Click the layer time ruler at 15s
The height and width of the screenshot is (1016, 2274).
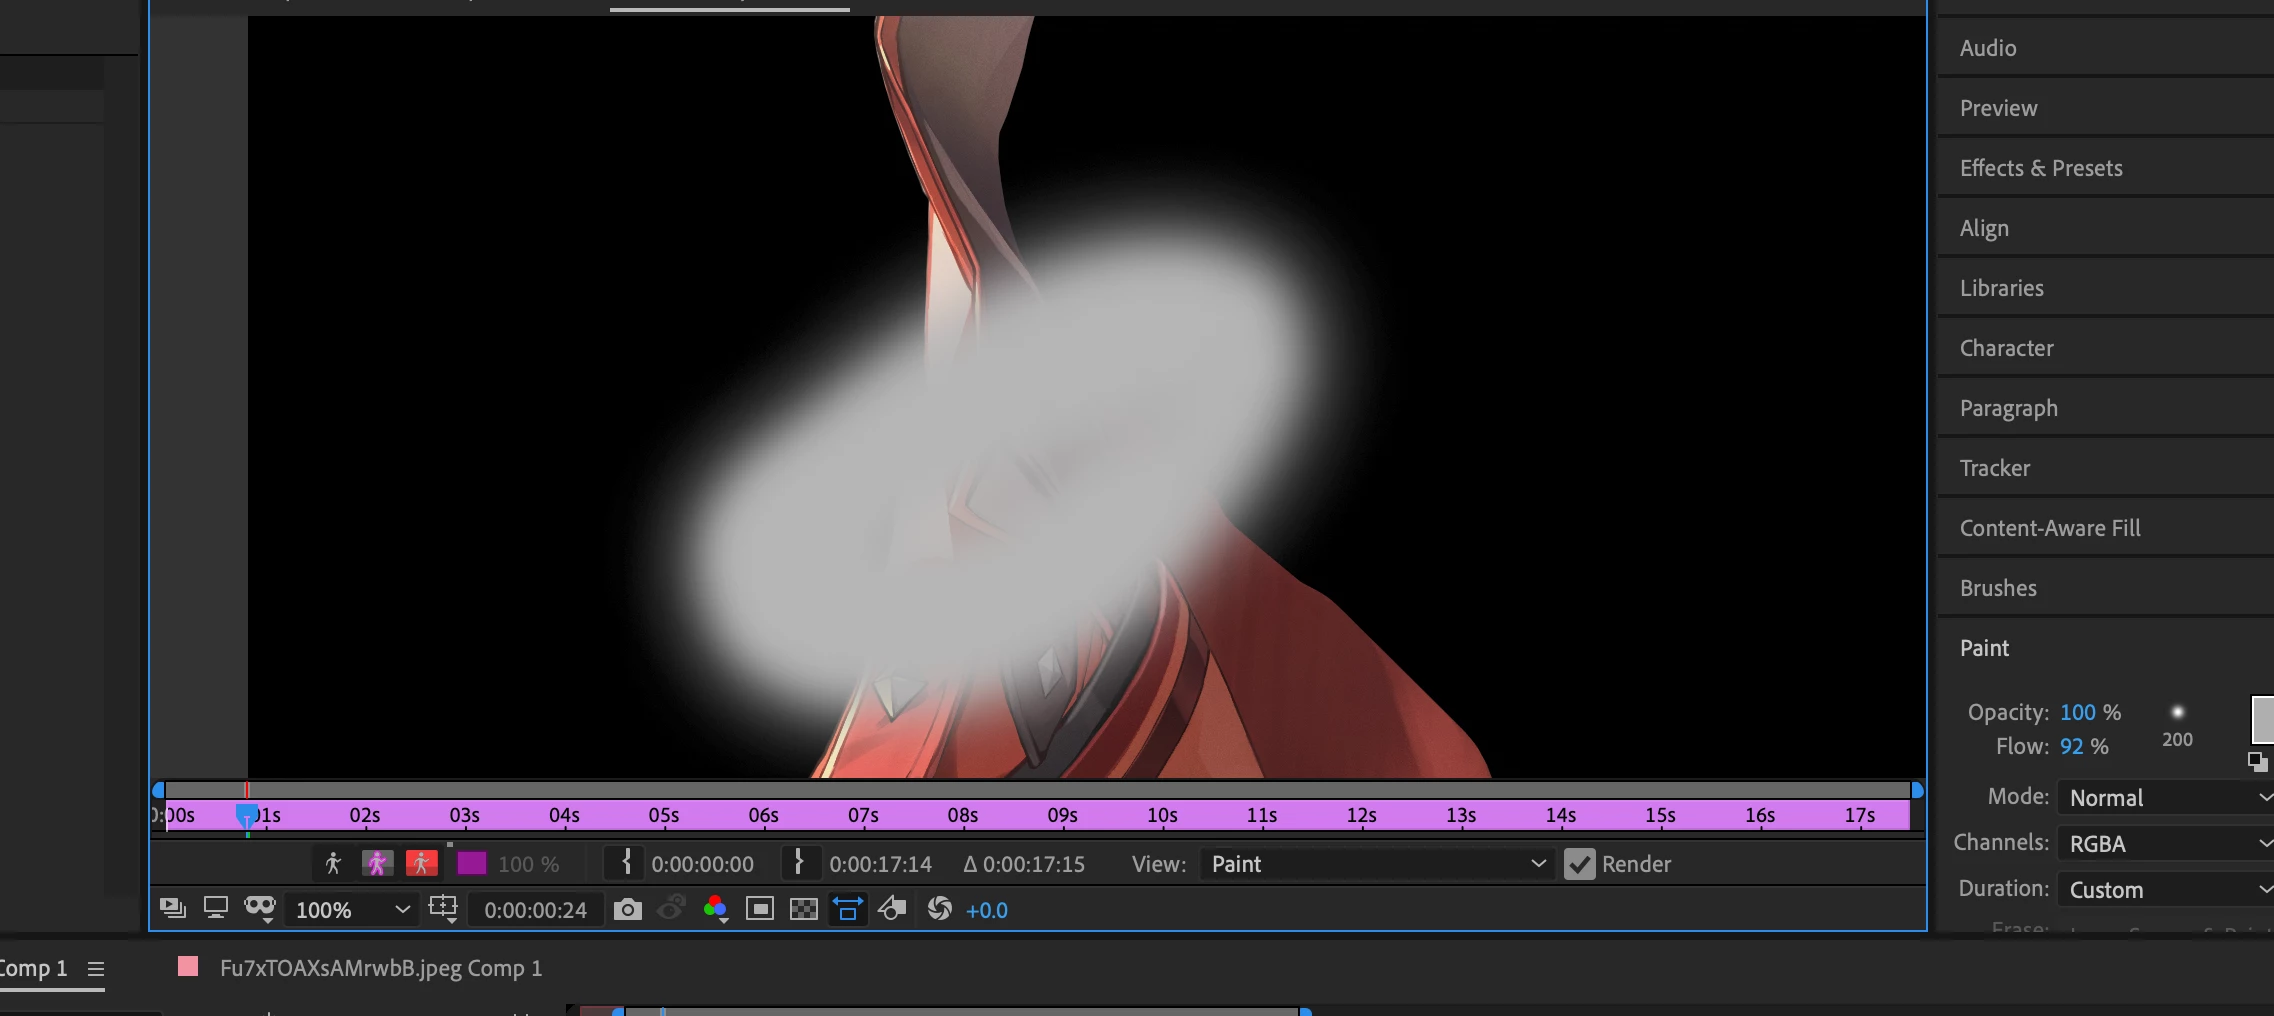click(x=1661, y=816)
